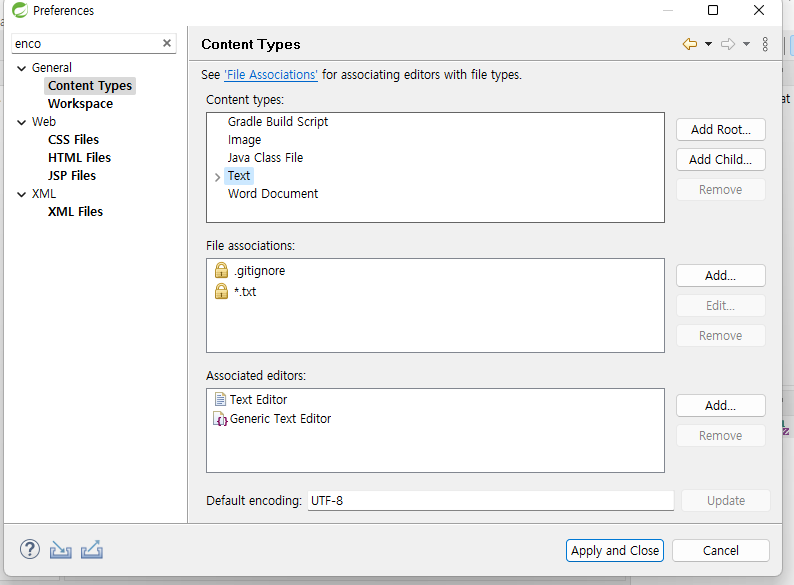Select CSS Files under Web
Viewport: 794px width, 585px height.
coord(73,140)
